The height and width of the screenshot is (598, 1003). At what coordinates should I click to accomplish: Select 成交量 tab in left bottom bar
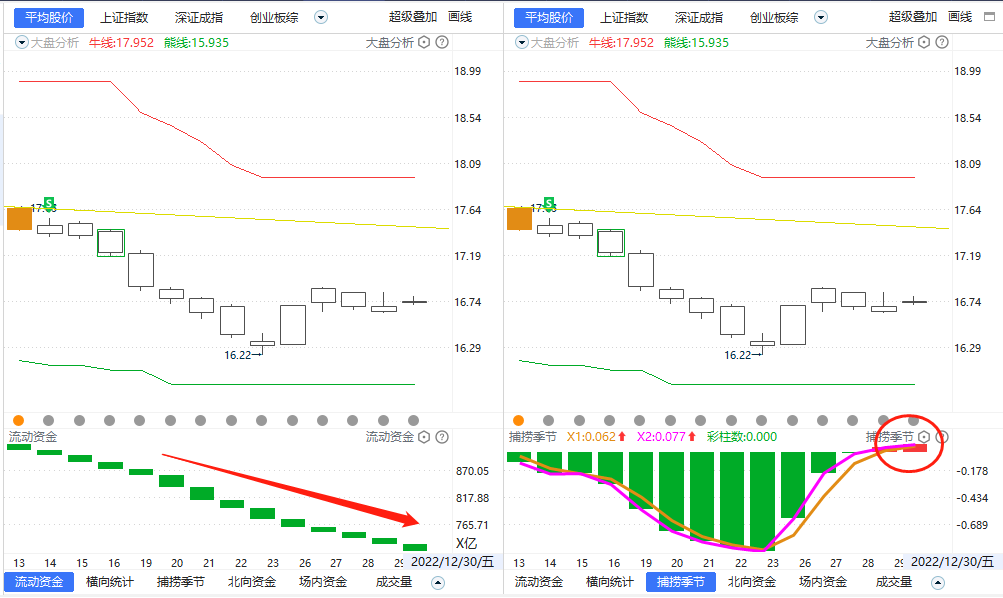point(394,582)
